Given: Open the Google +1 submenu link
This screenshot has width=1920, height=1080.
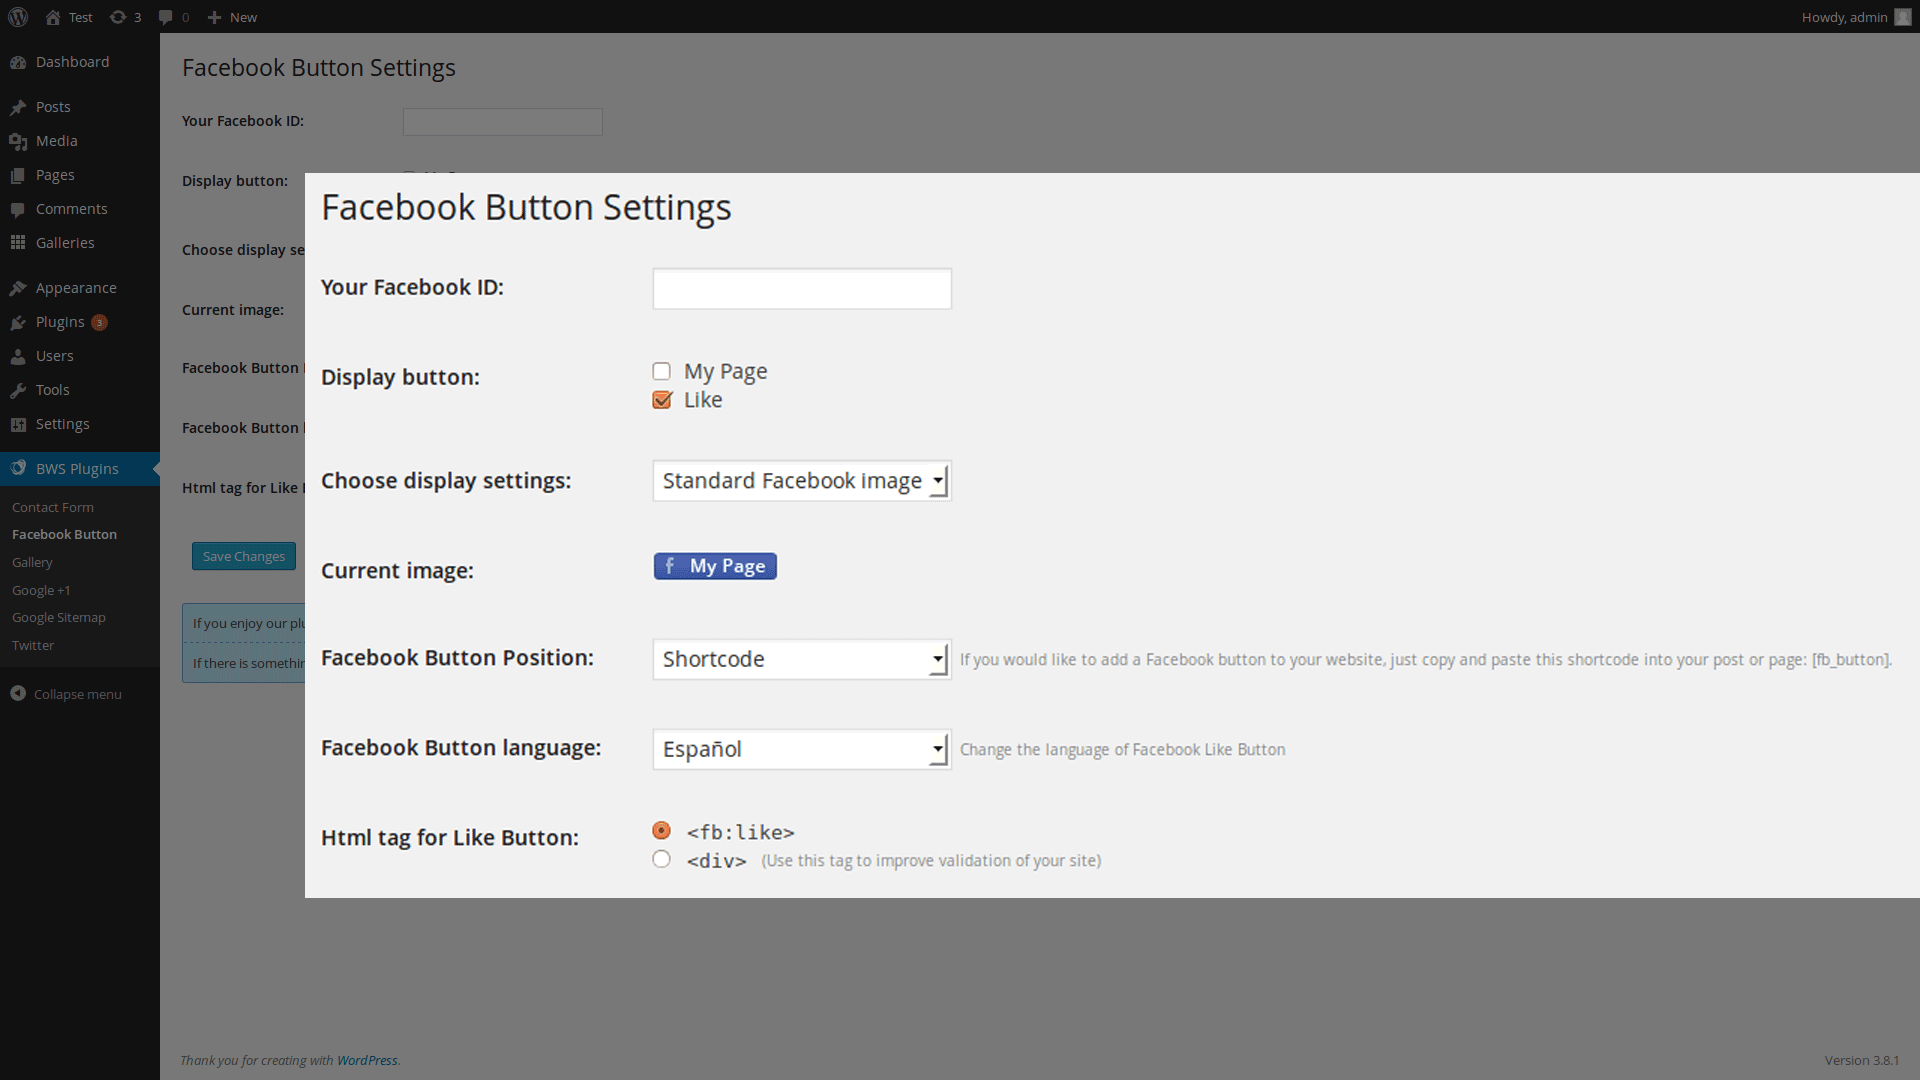Looking at the screenshot, I should point(41,590).
